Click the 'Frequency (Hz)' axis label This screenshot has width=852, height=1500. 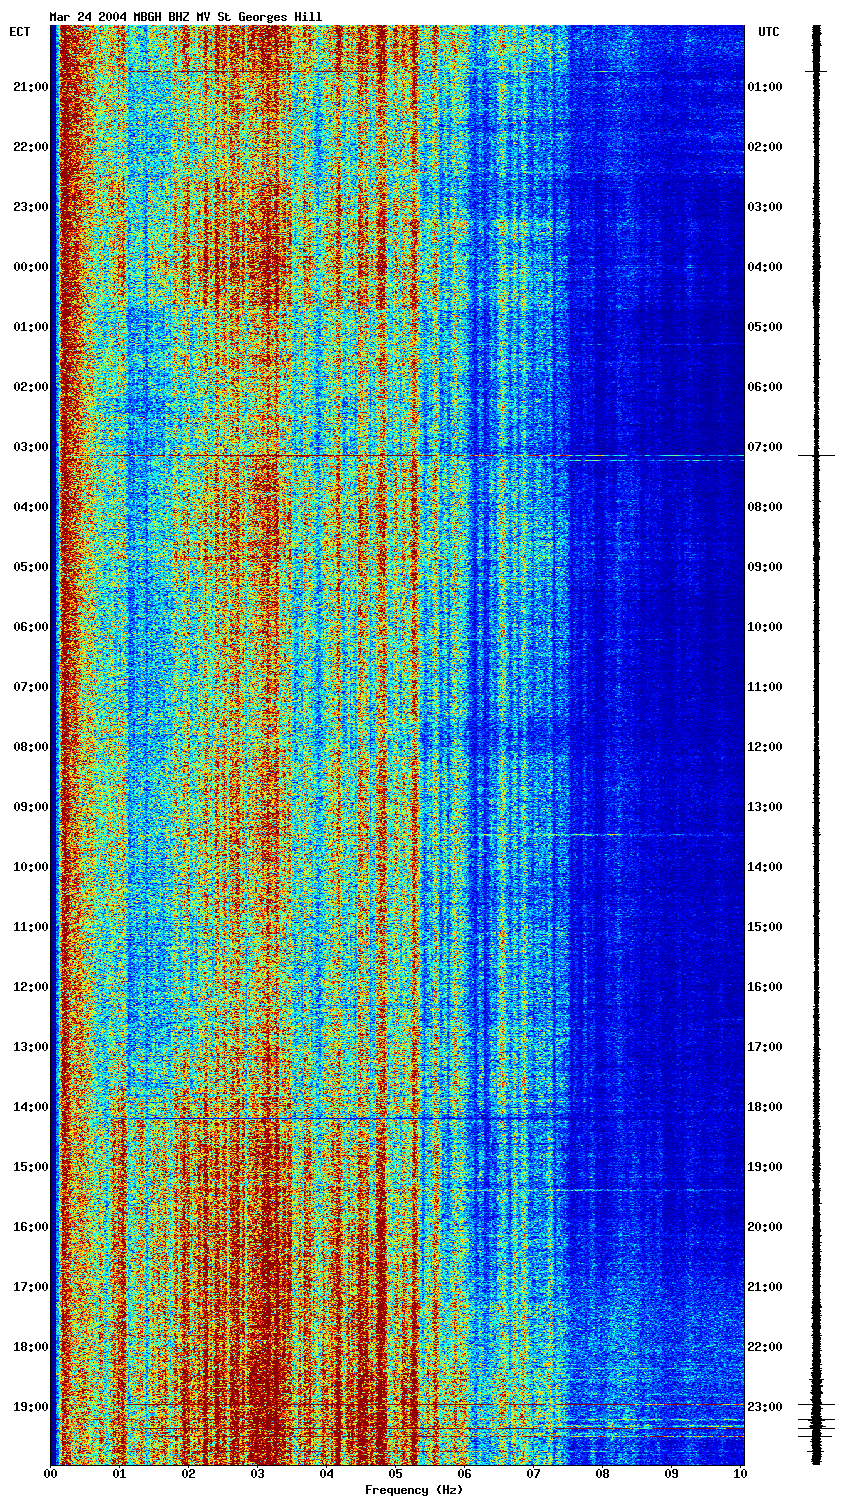click(413, 1490)
